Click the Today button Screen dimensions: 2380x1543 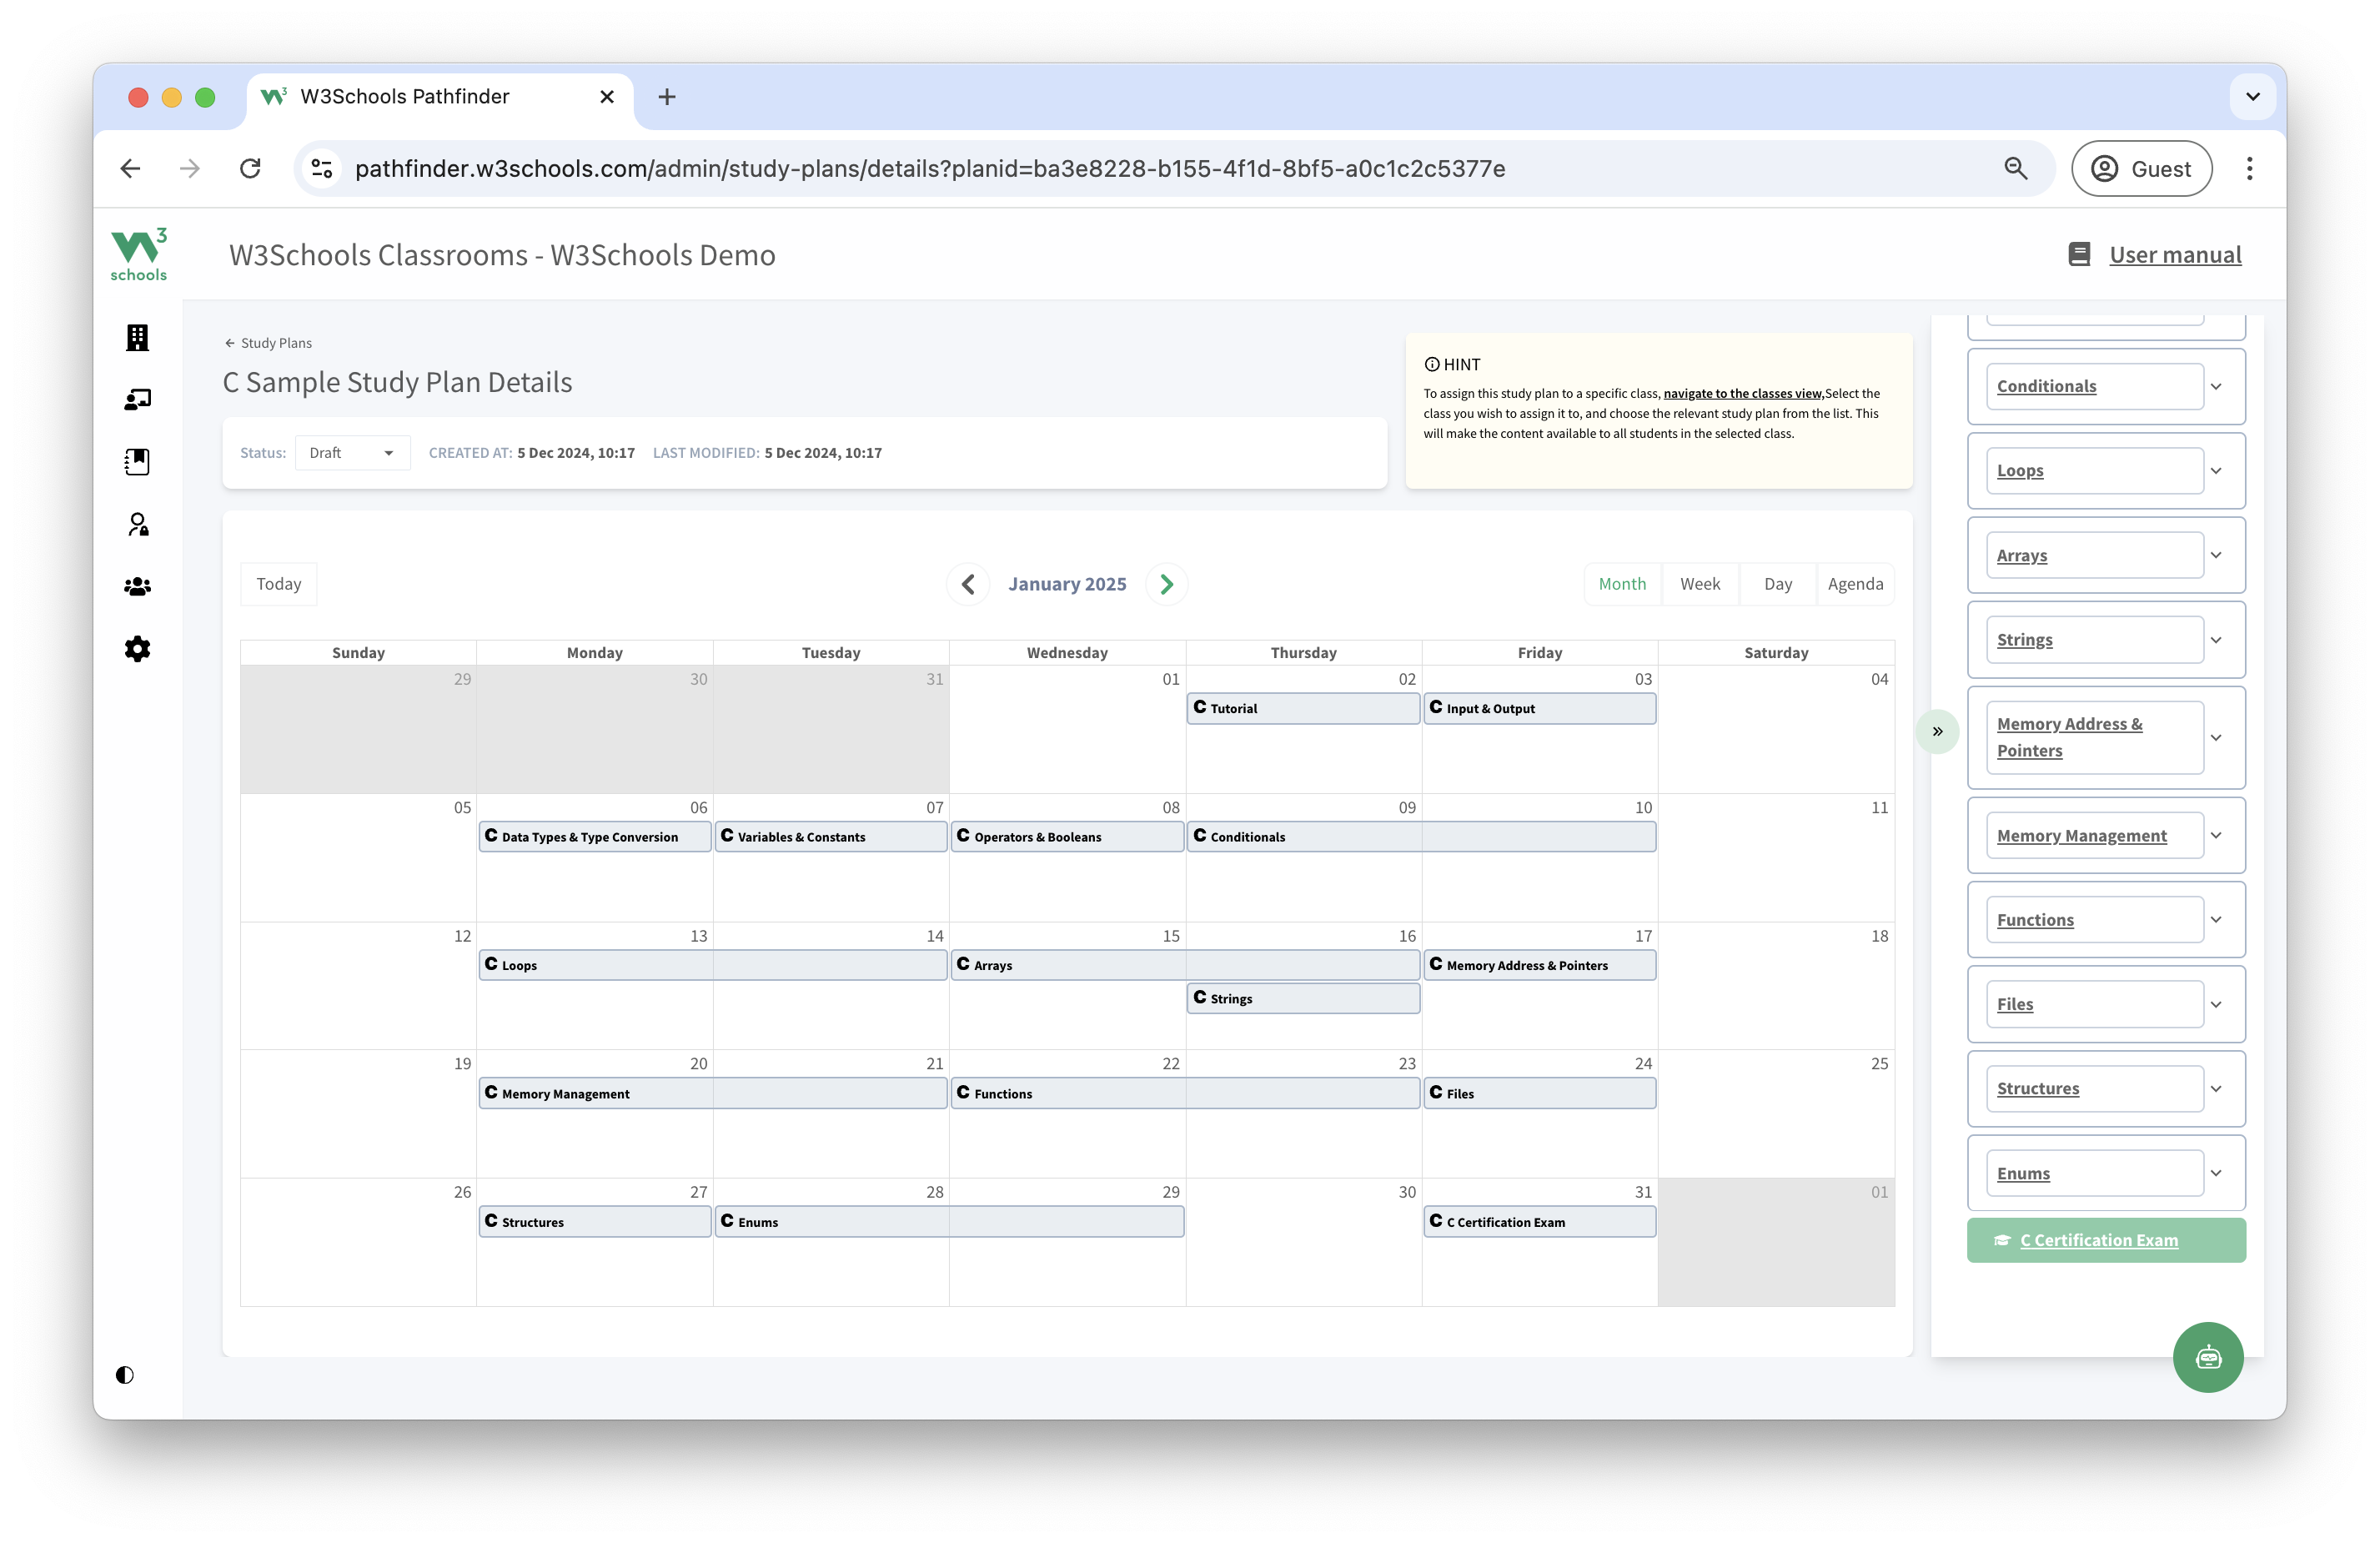click(x=278, y=584)
